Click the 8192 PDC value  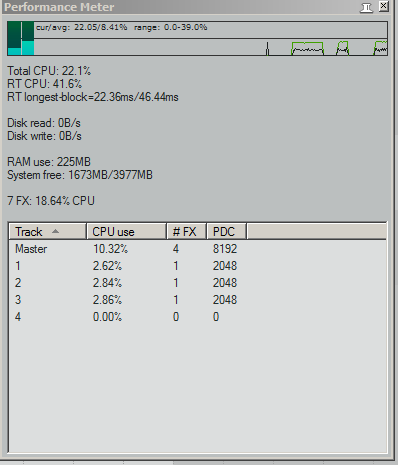pyautogui.click(x=225, y=249)
